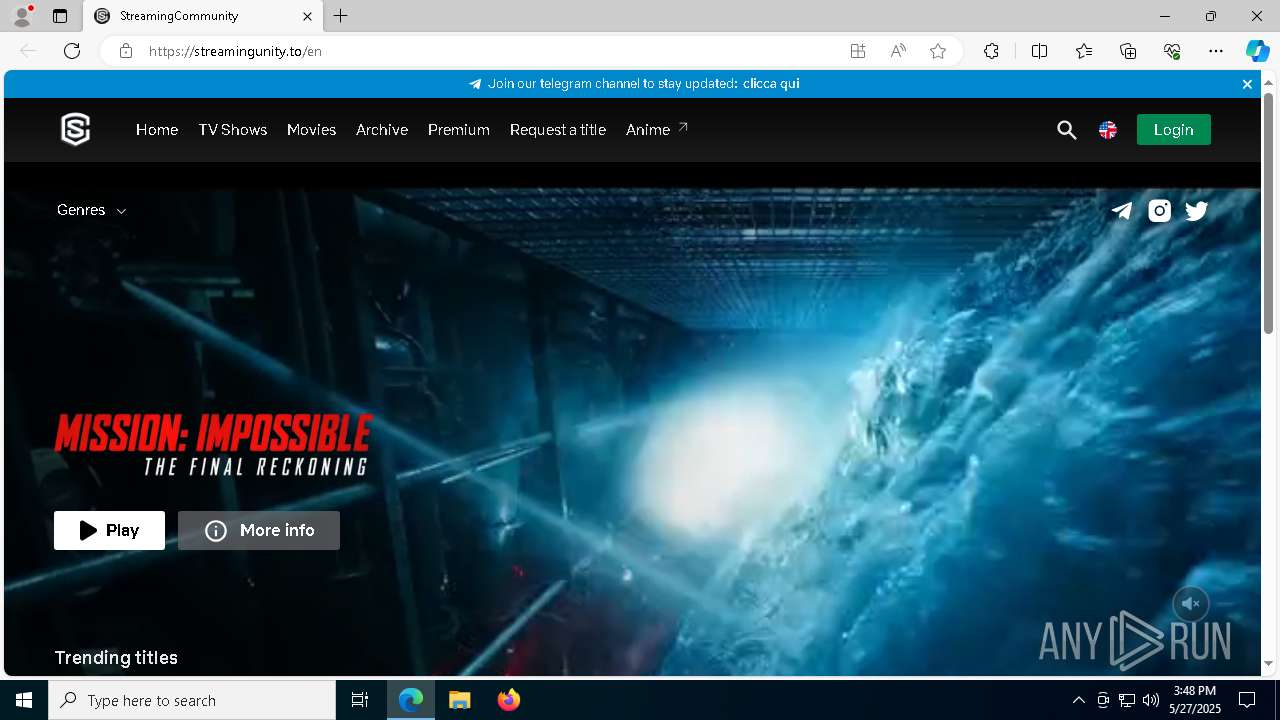1280x720 pixels.
Task: Click the page vertical scrollbar thumb
Action: pyautogui.click(x=1268, y=213)
